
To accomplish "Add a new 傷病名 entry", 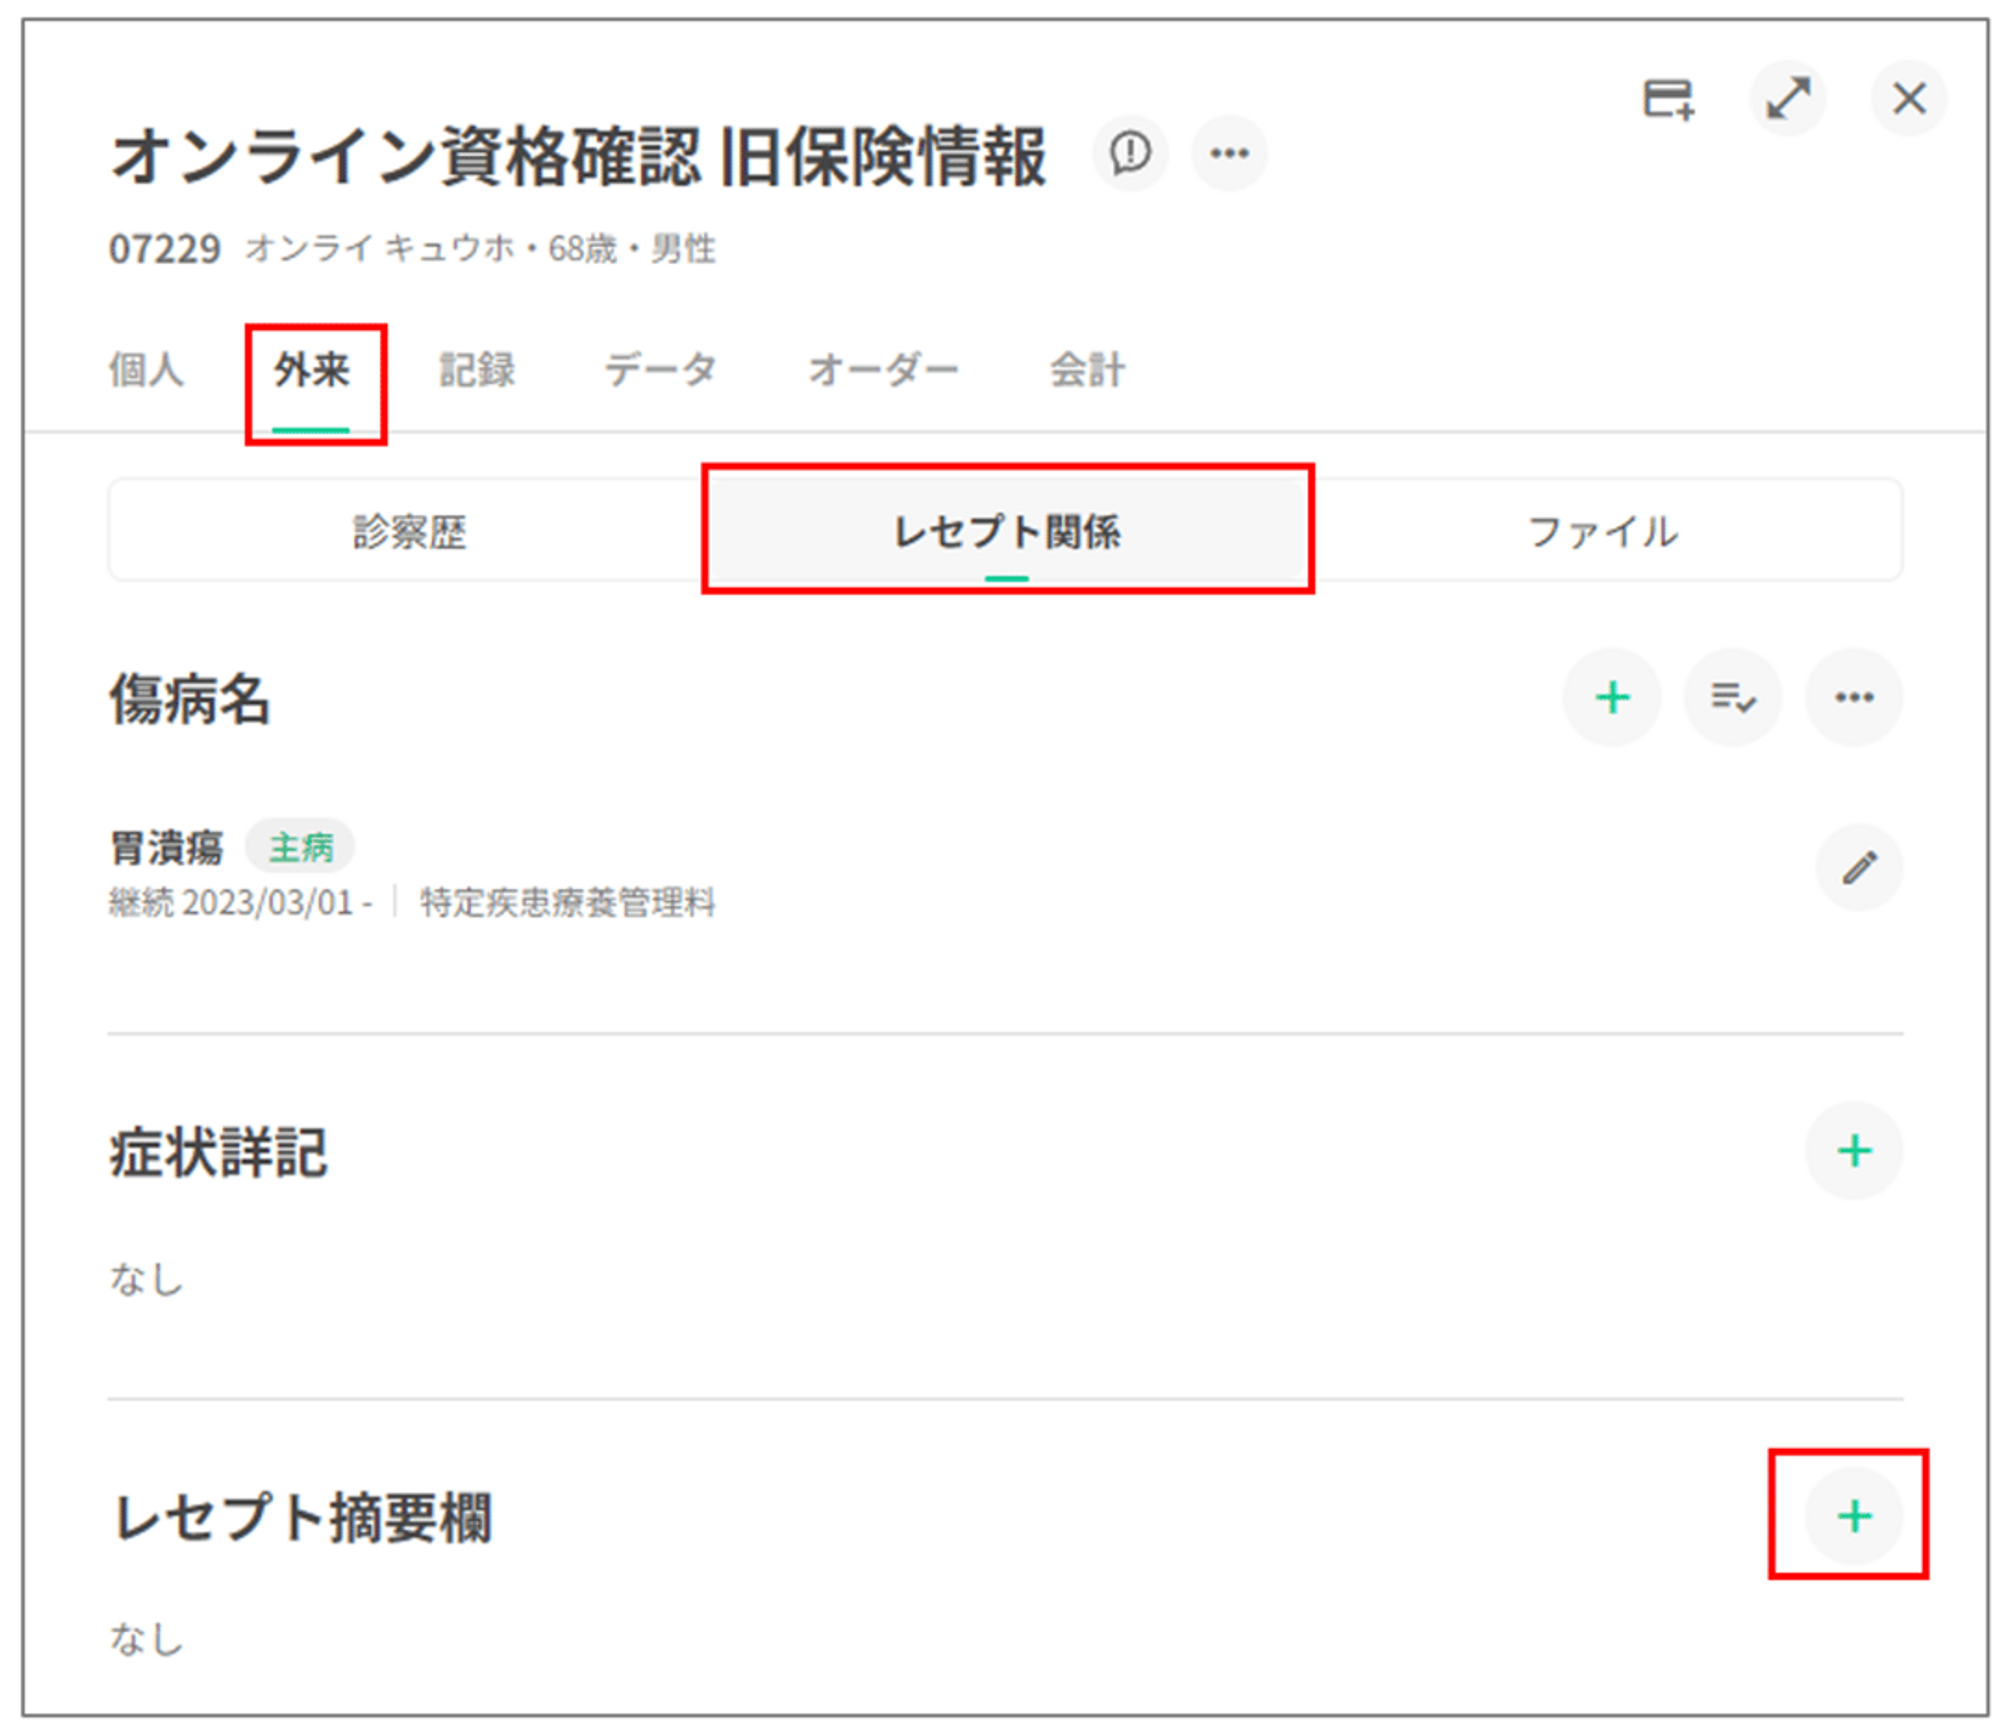I will [x=1611, y=697].
